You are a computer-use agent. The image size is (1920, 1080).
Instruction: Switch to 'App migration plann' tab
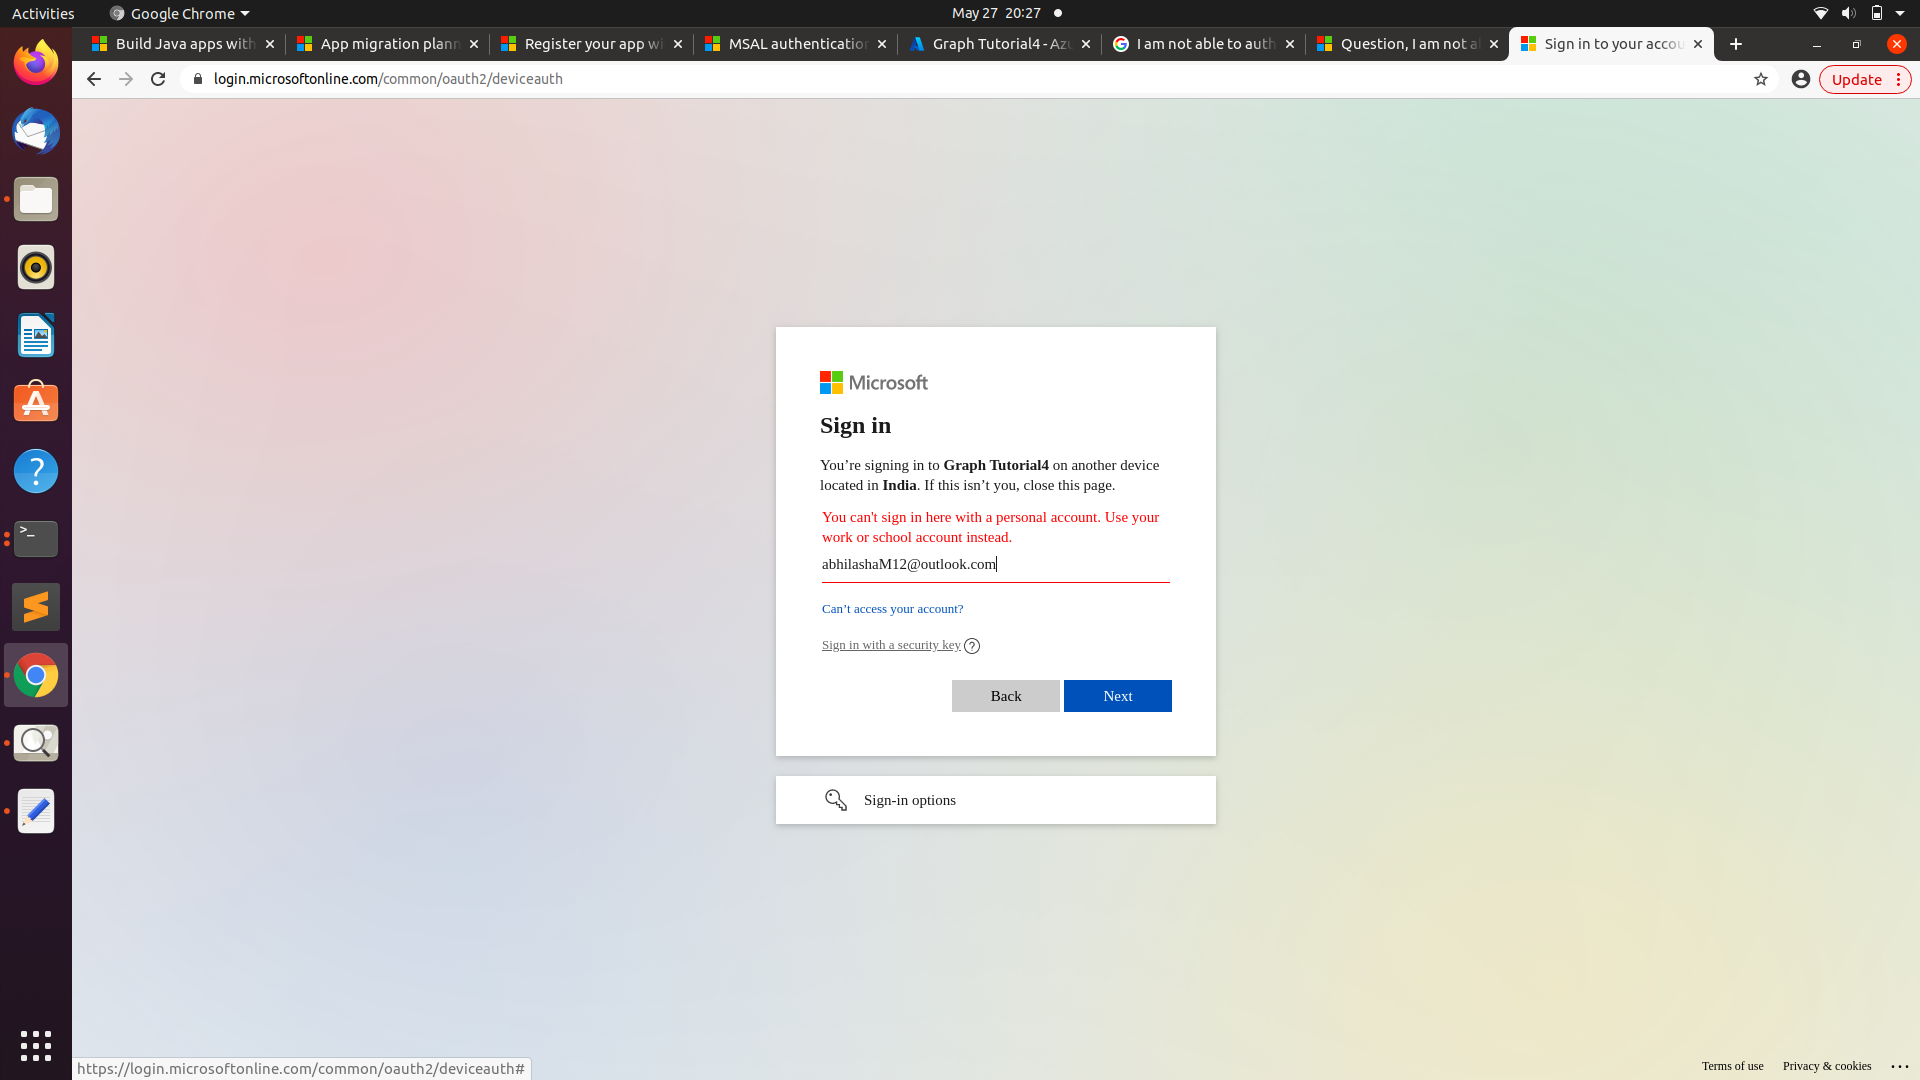[x=388, y=44]
